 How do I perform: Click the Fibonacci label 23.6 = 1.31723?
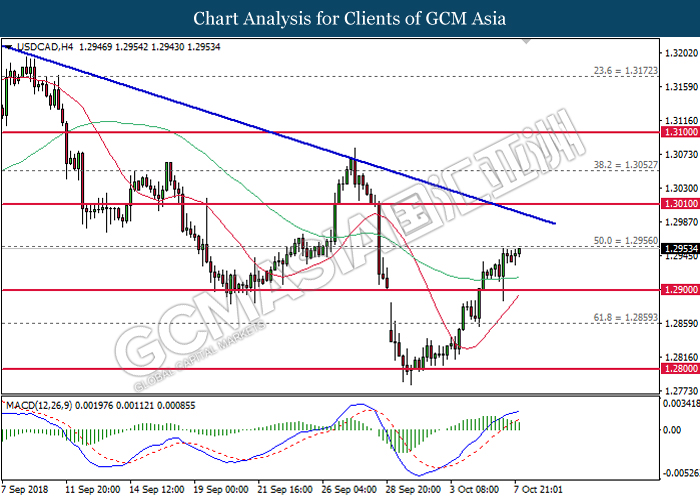pos(625,71)
